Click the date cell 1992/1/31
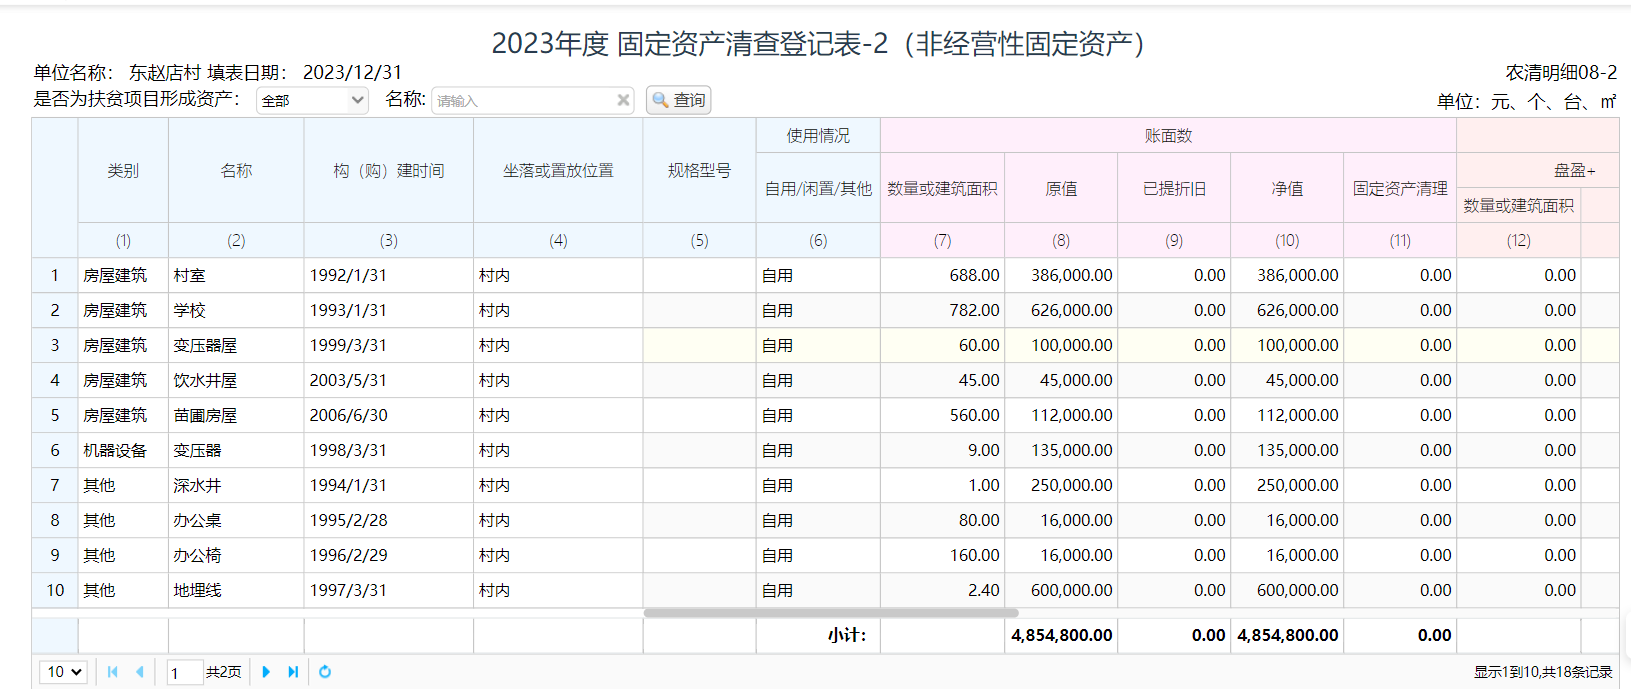This screenshot has height=689, width=1631. 389,275
